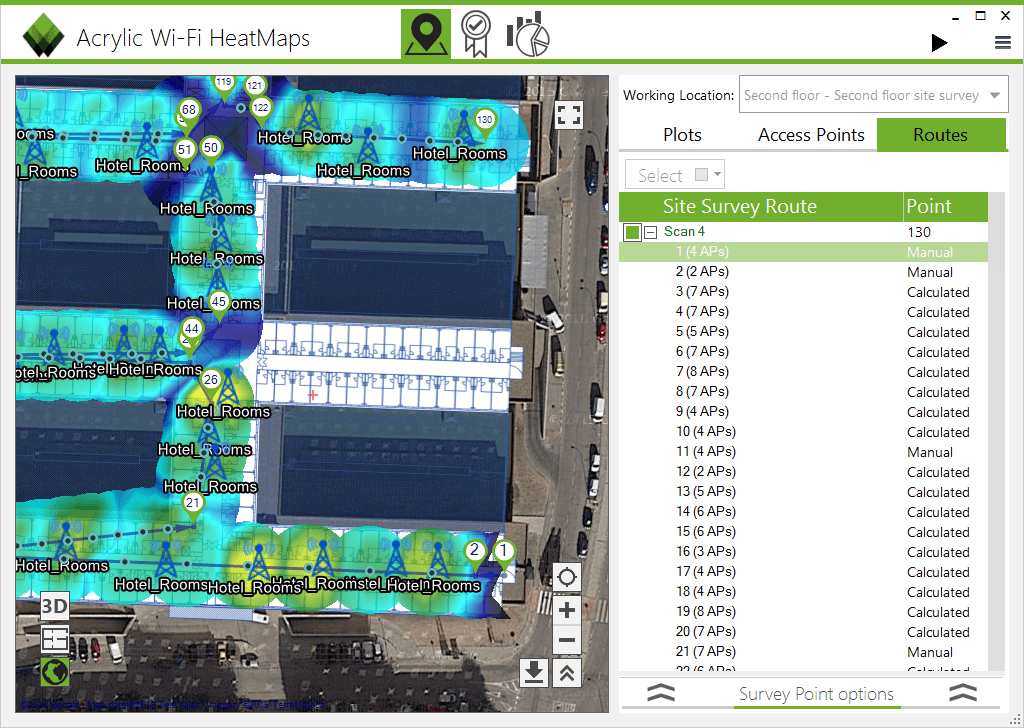The height and width of the screenshot is (728, 1024).
Task: Click the download arrow icon on map
Action: tap(534, 673)
